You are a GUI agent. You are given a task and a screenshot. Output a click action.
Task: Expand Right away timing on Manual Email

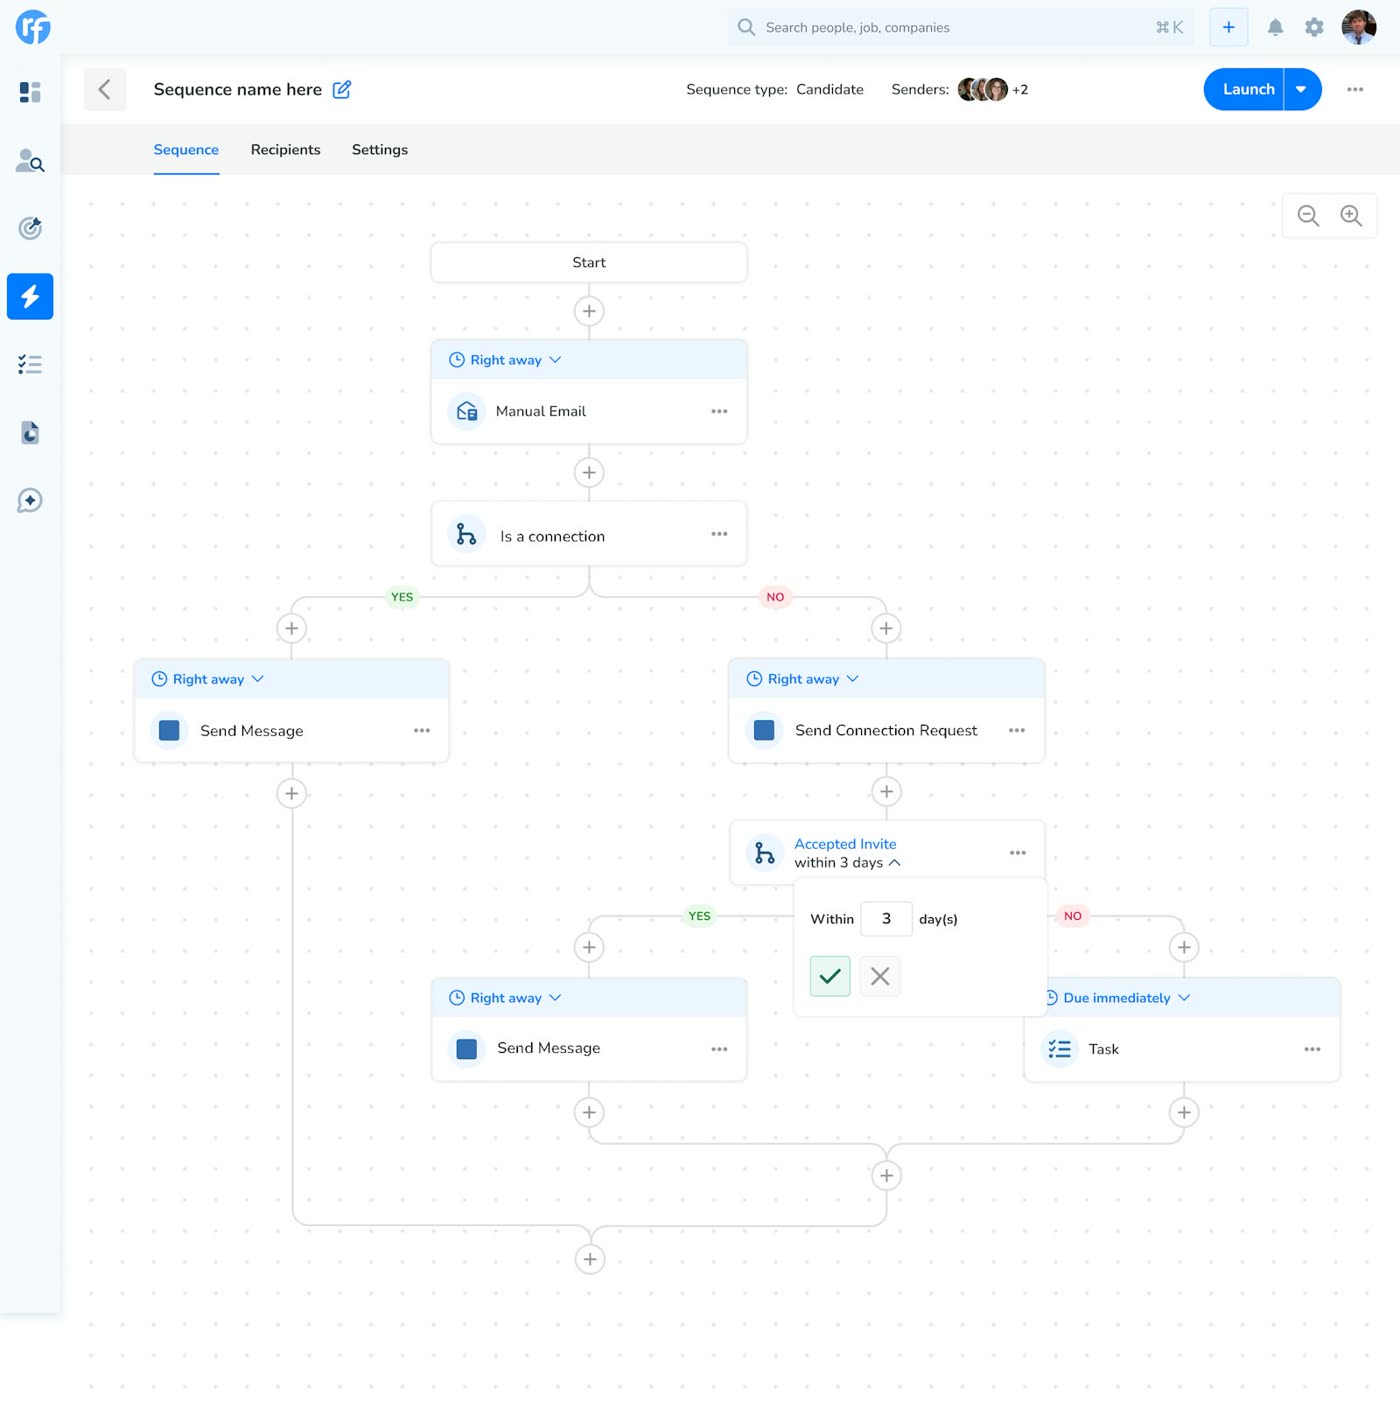coord(505,360)
